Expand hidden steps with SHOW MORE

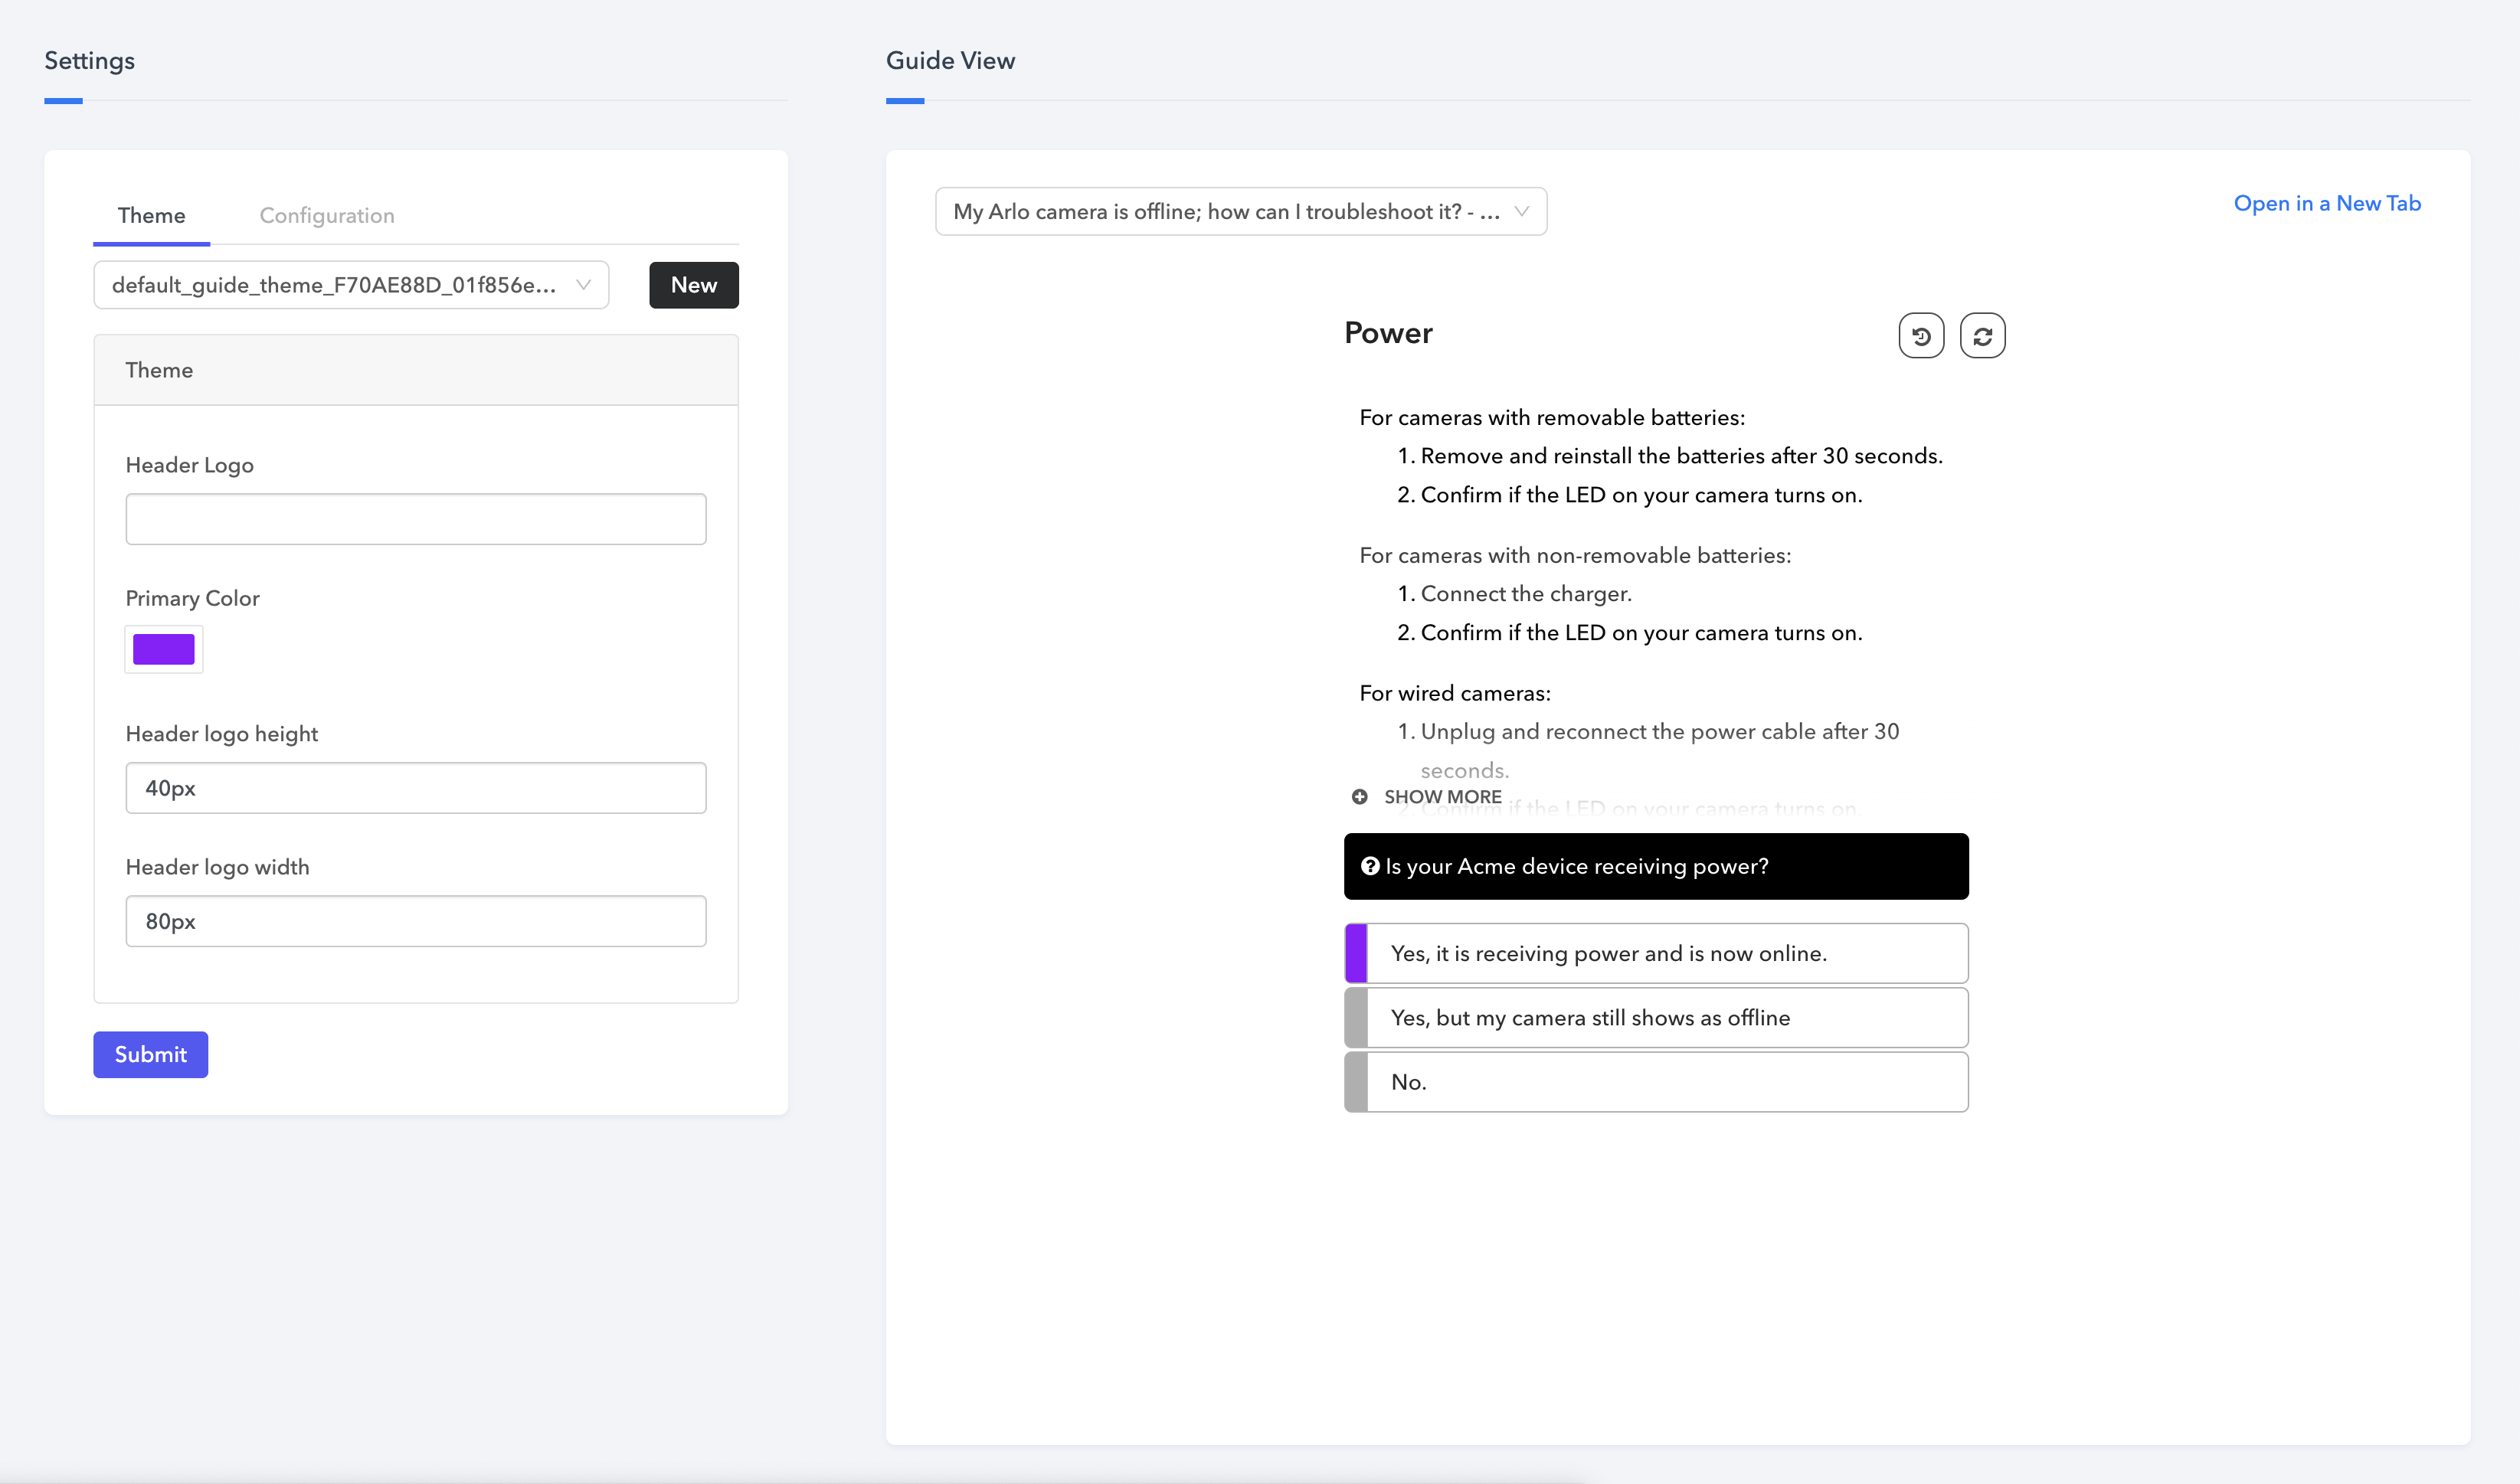1441,796
